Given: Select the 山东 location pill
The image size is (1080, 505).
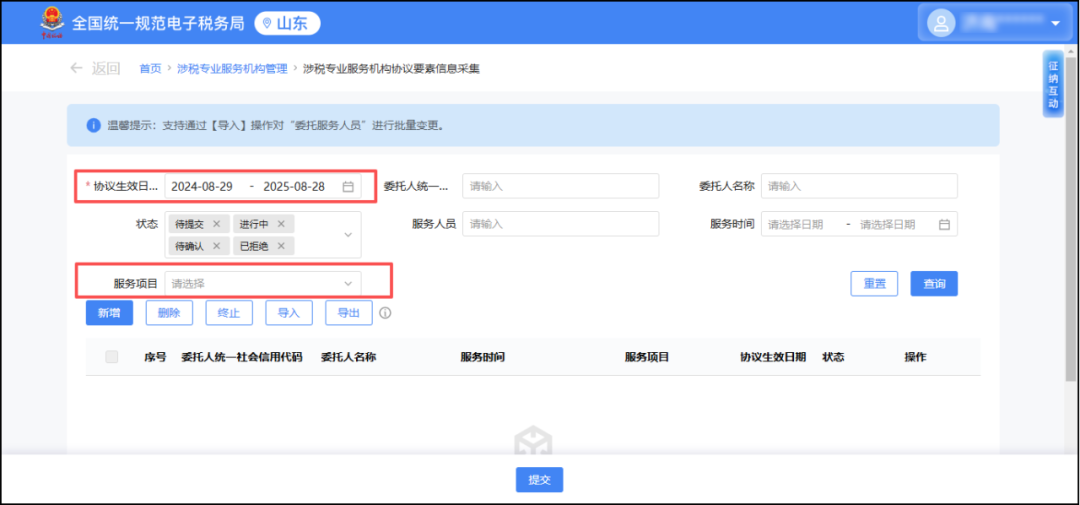Looking at the screenshot, I should [287, 23].
